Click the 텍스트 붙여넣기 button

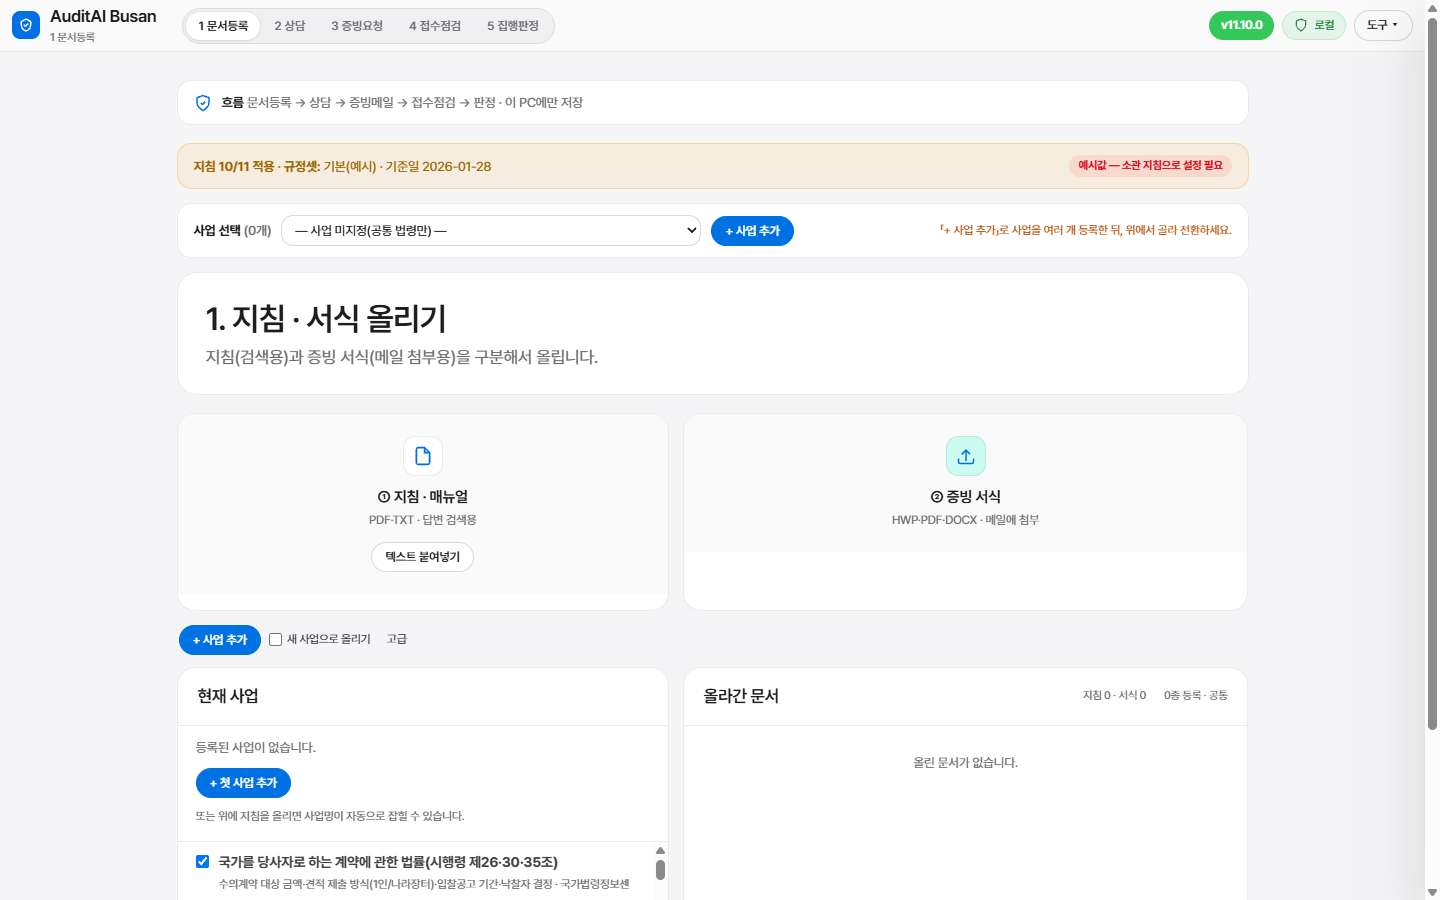click(423, 557)
